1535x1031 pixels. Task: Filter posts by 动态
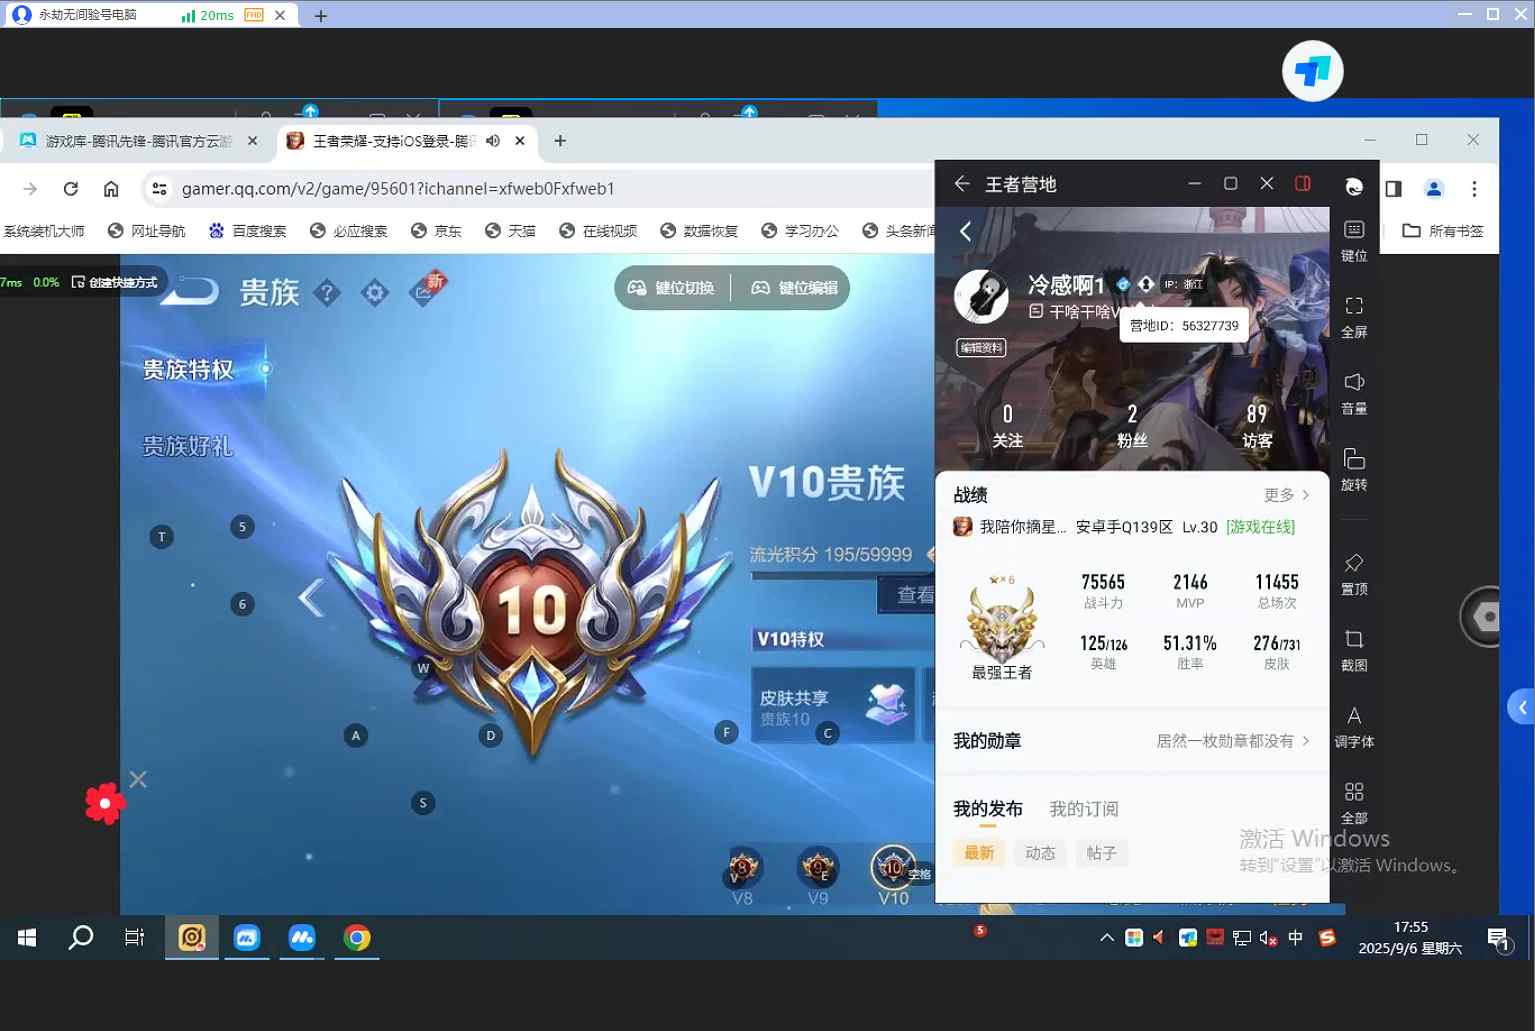click(1040, 853)
